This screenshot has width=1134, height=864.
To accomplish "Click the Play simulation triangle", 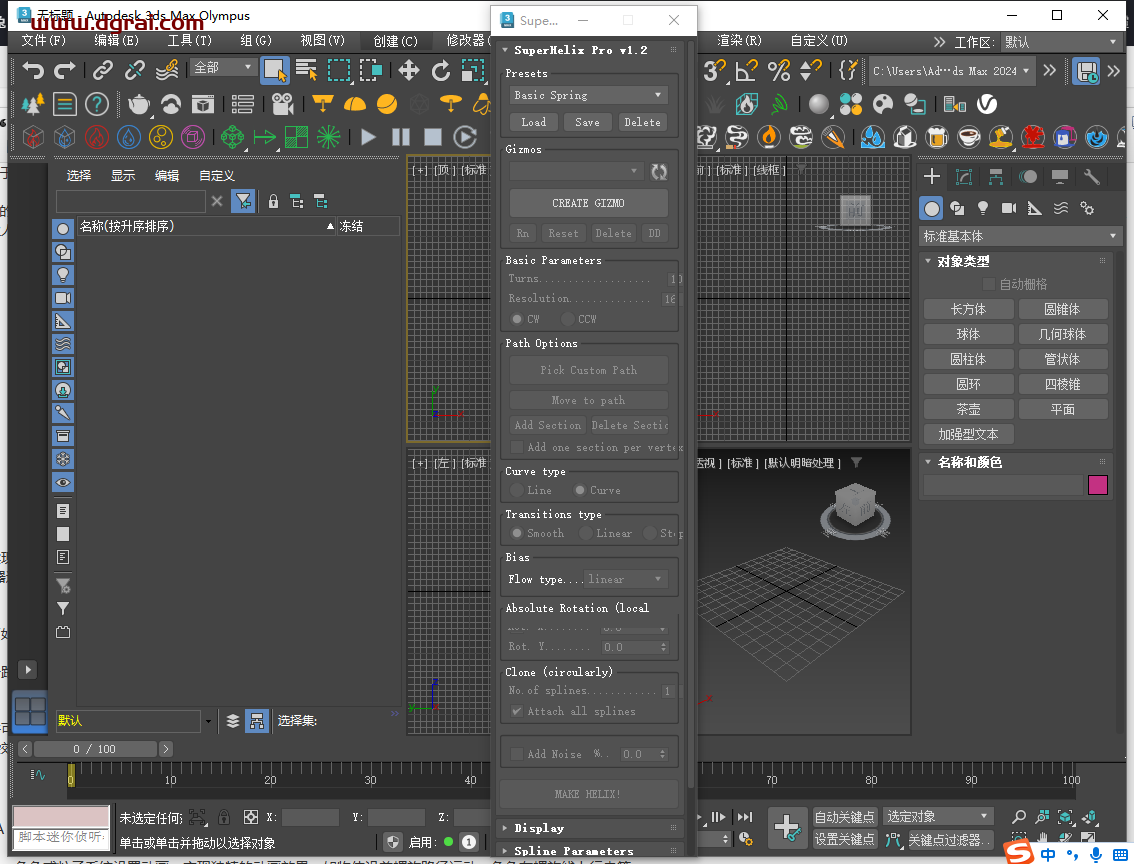I will (x=368, y=137).
